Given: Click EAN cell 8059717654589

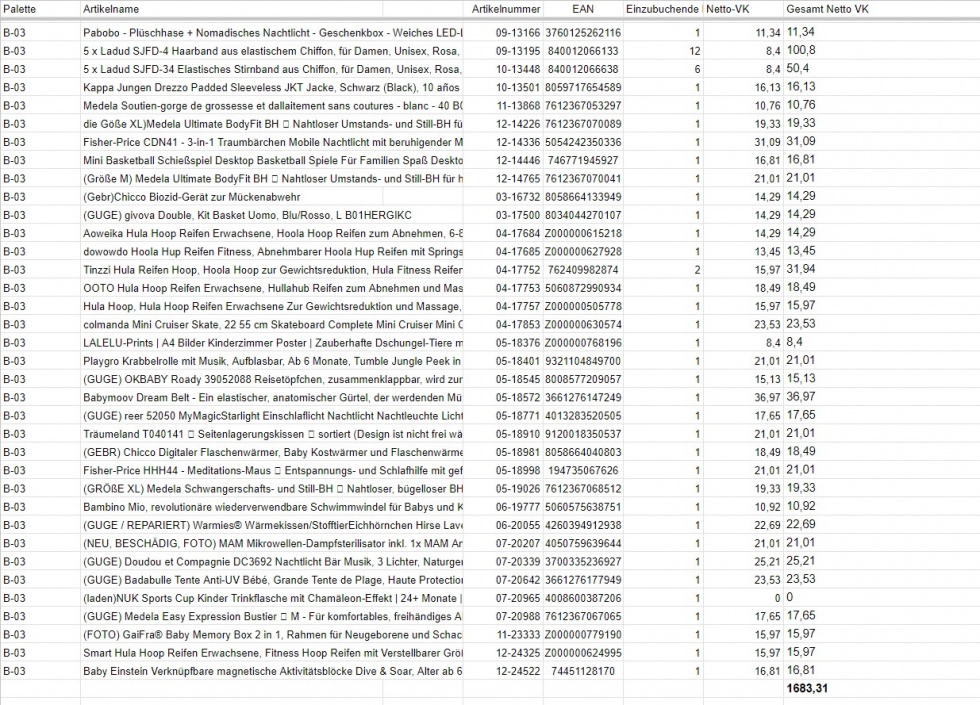Looking at the screenshot, I should click(583, 87).
